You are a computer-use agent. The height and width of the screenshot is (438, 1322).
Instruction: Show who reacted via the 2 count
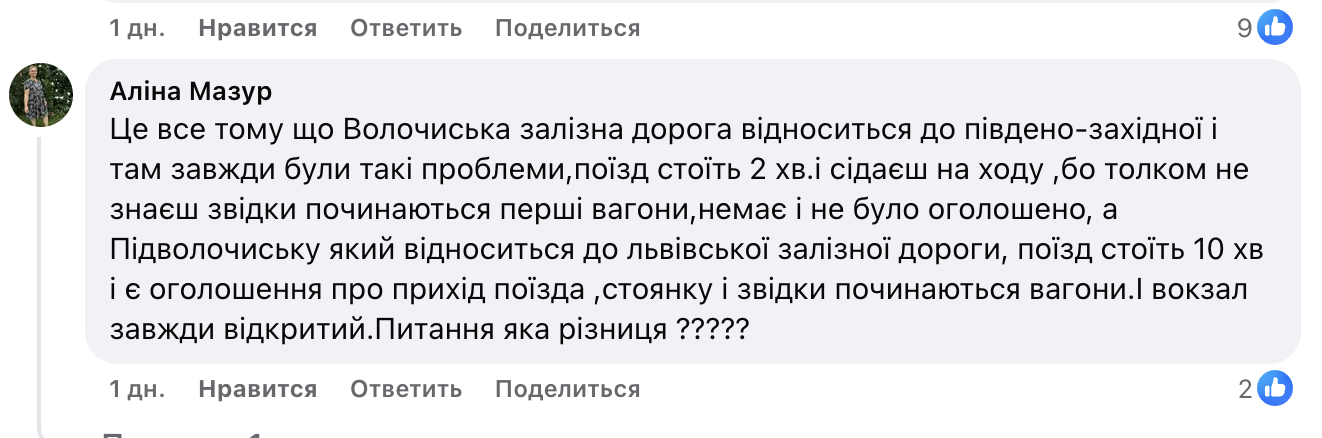pos(1245,389)
